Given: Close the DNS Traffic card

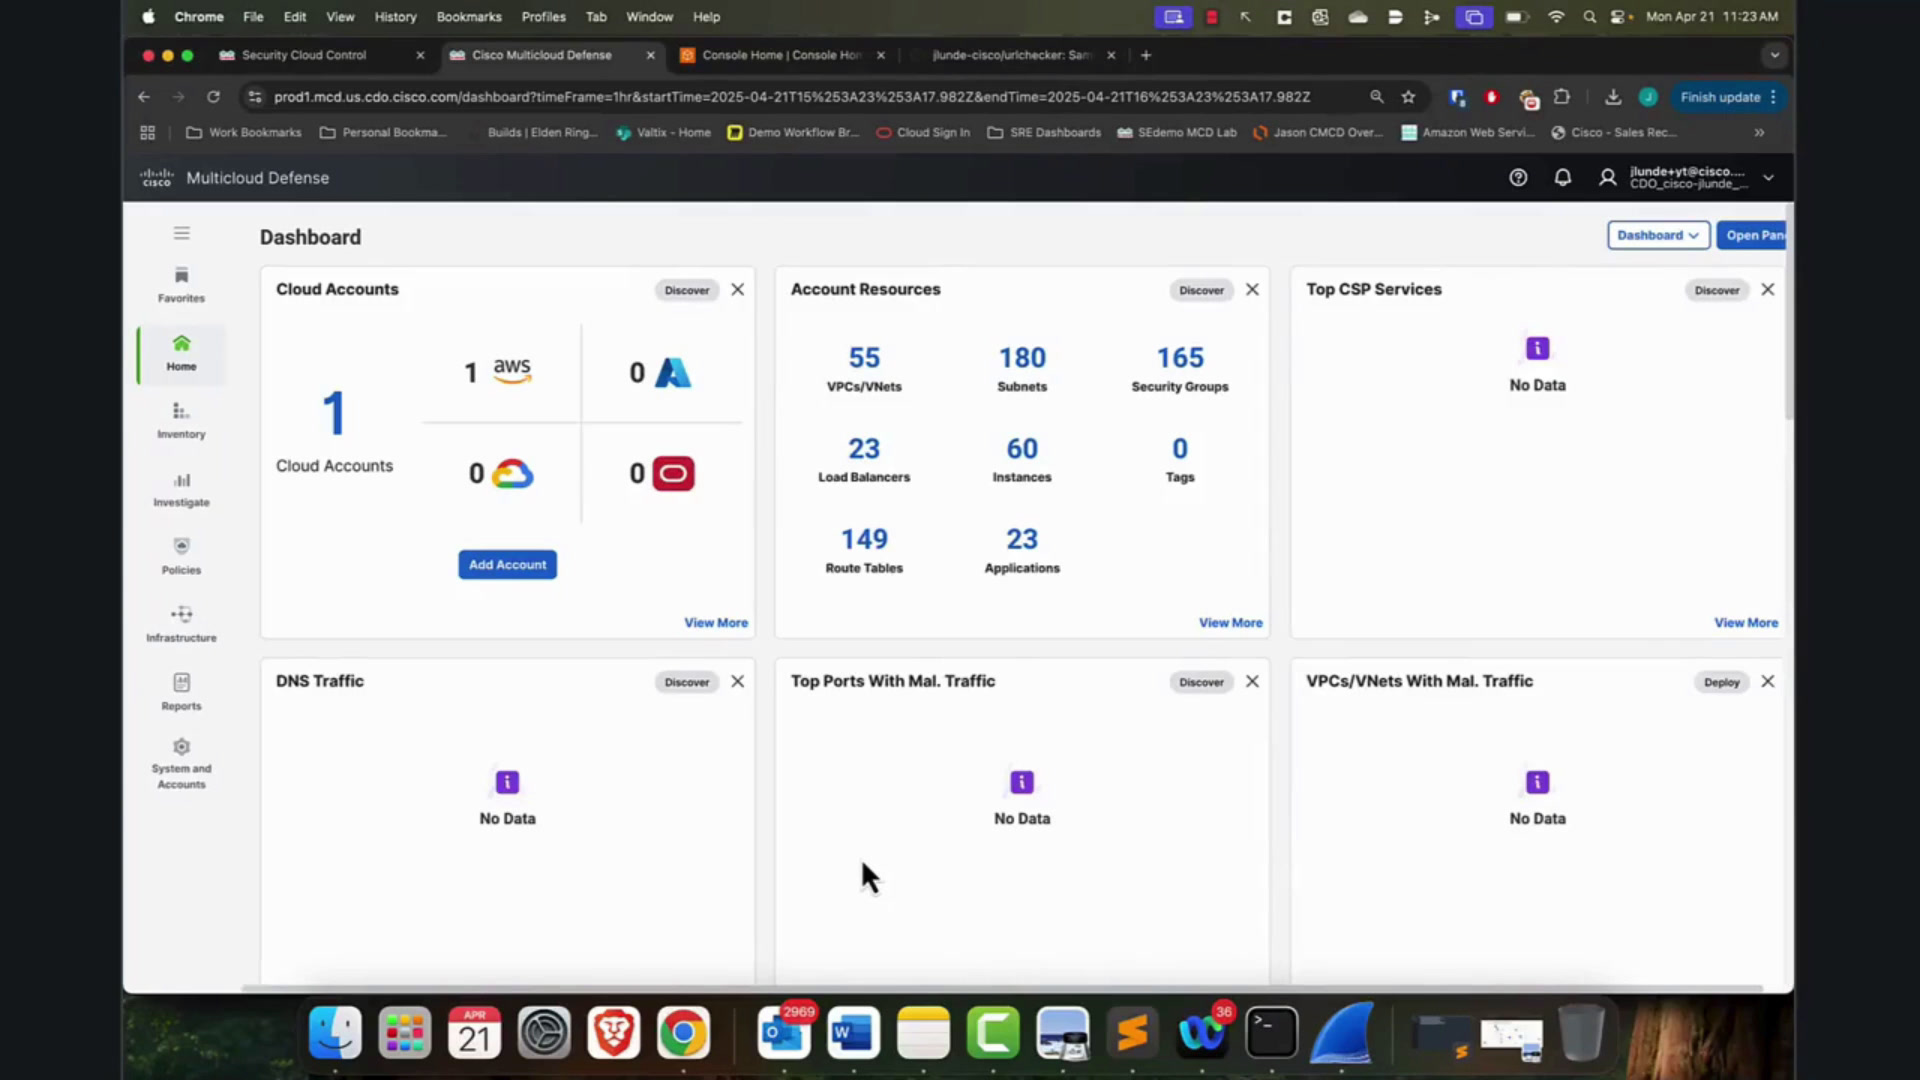Looking at the screenshot, I should pos(738,682).
